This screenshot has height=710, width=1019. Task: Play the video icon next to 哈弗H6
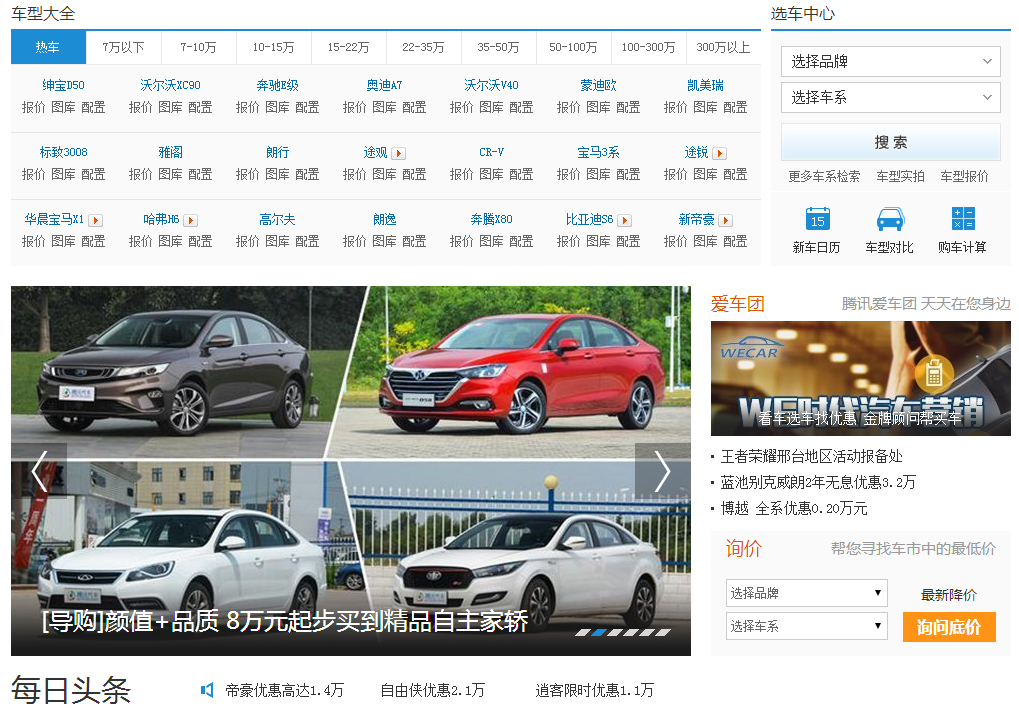(x=191, y=221)
